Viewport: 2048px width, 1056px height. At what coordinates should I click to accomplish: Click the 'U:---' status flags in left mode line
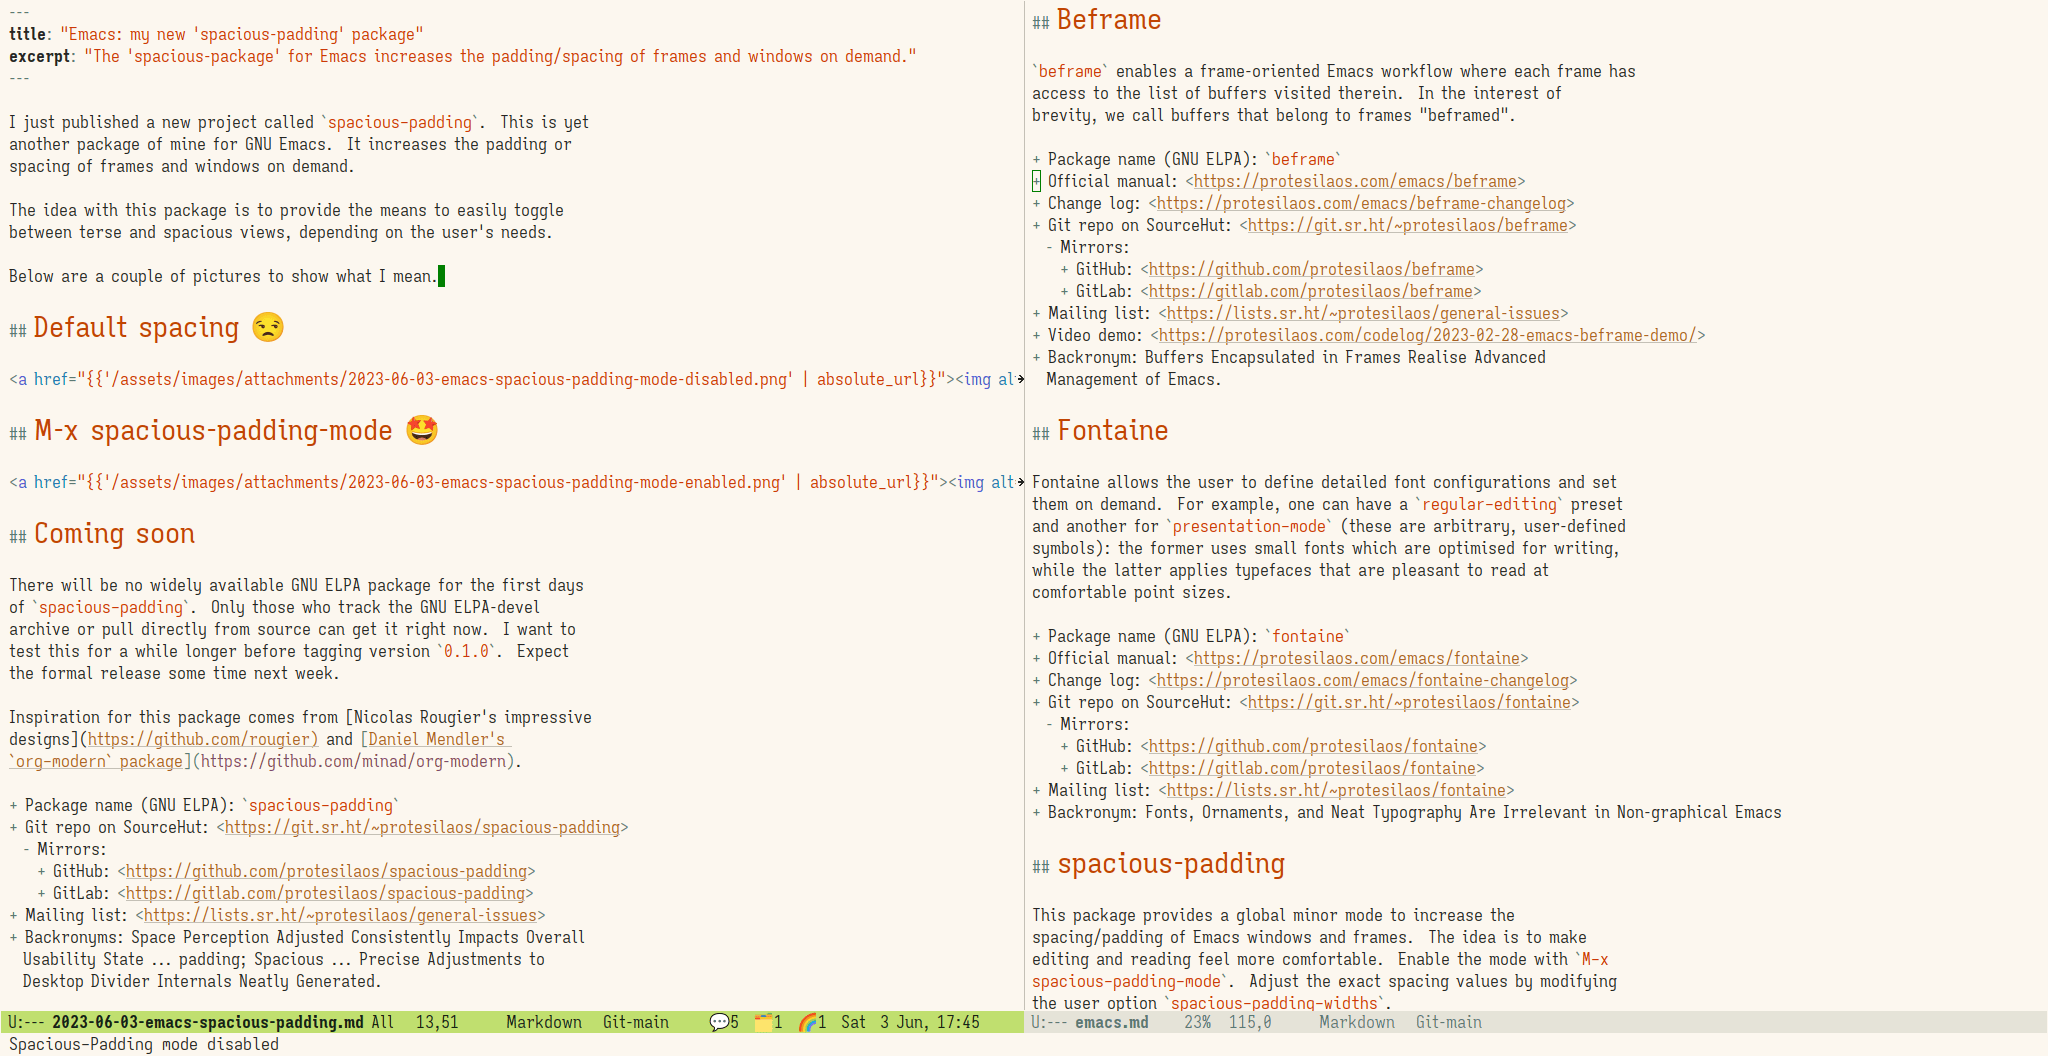coord(26,1022)
